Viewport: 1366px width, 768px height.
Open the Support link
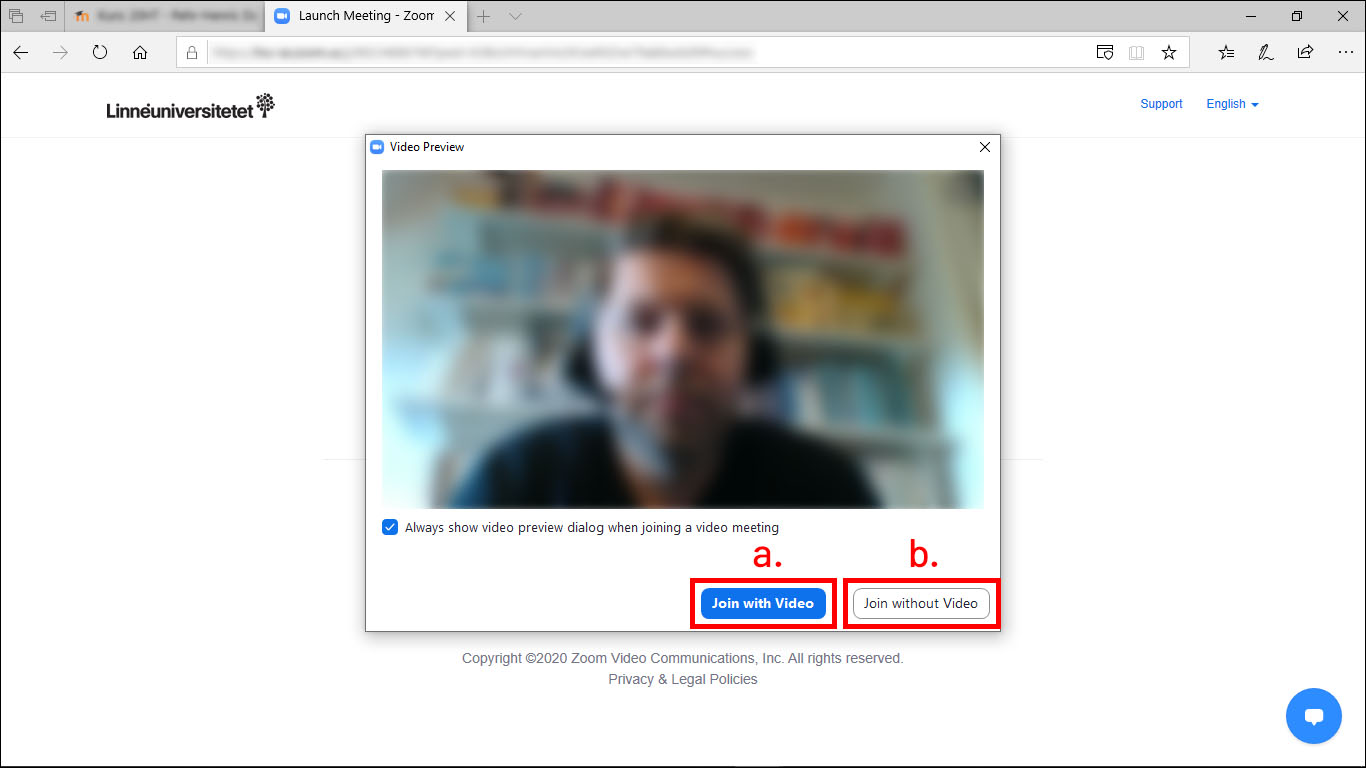1161,104
